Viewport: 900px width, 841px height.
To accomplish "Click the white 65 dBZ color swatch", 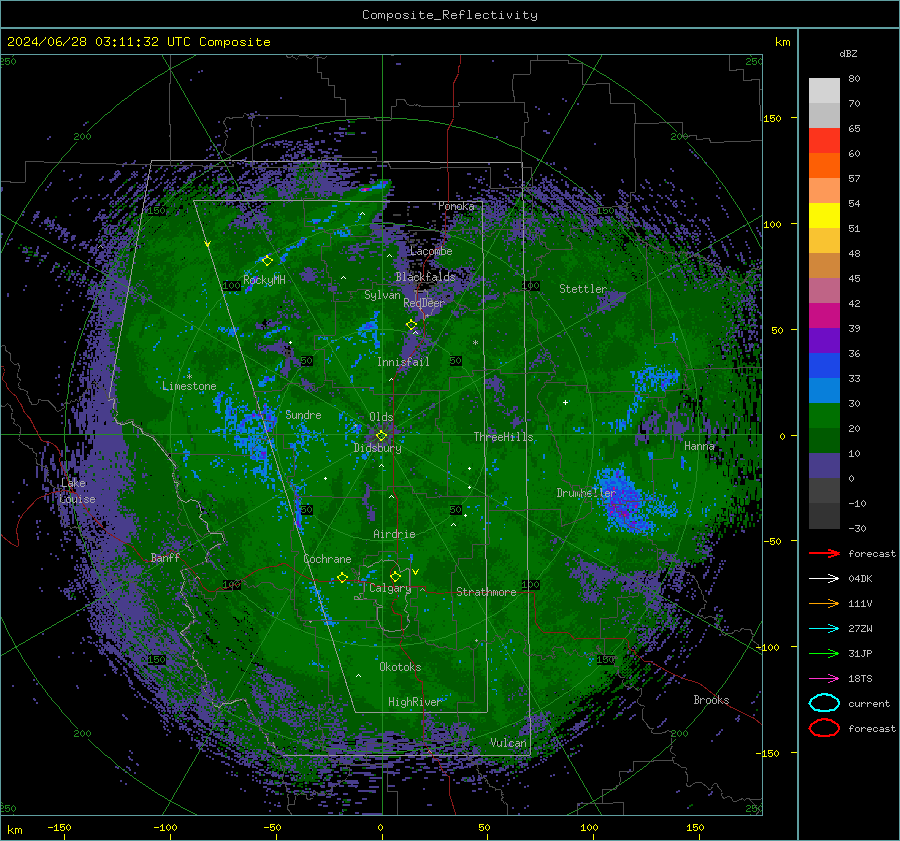I will point(824,115).
